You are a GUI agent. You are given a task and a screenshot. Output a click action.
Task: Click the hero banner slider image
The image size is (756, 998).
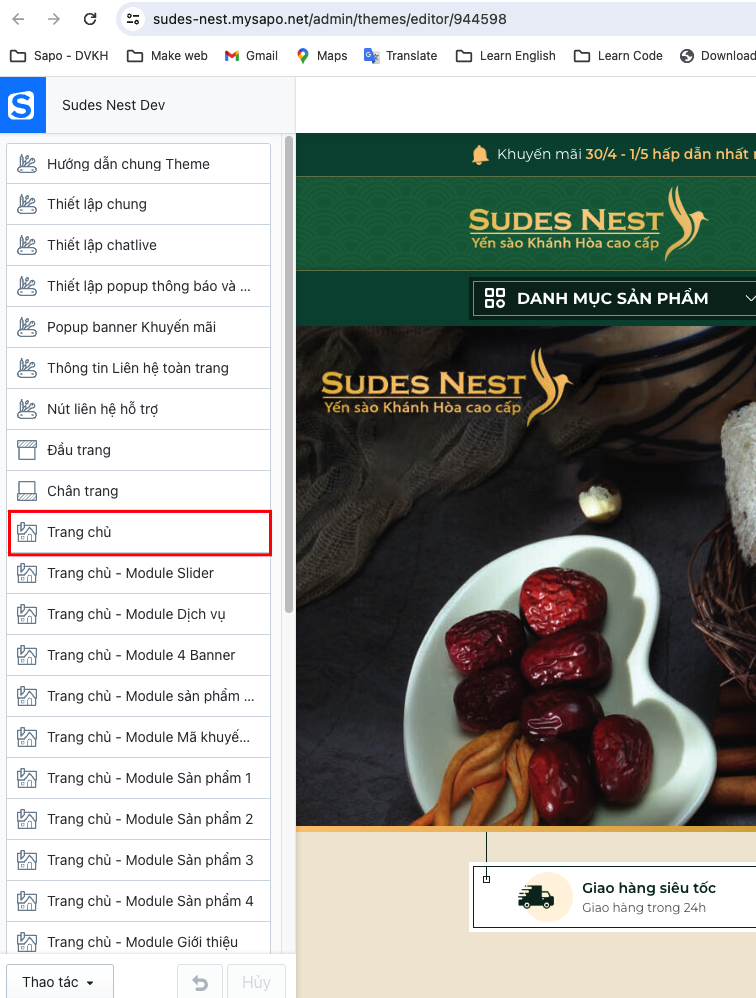coord(526,576)
